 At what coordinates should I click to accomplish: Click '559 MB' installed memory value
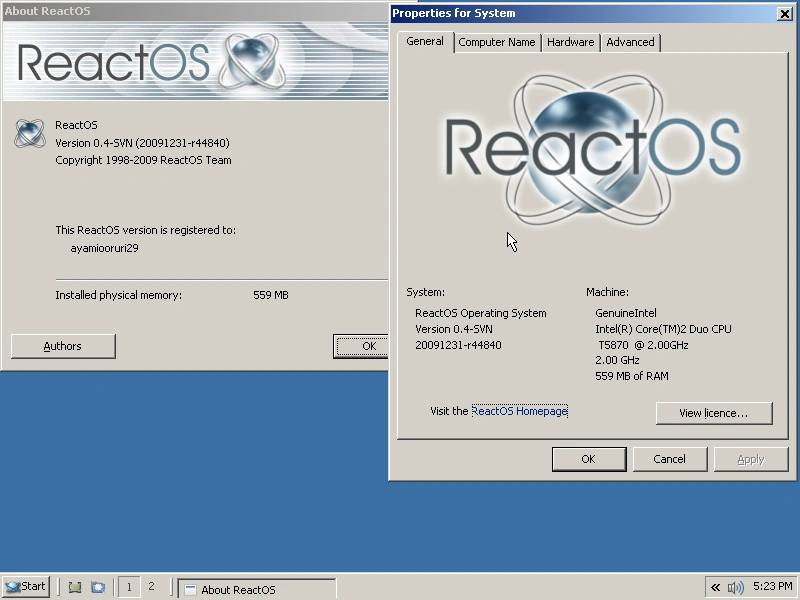[270, 295]
